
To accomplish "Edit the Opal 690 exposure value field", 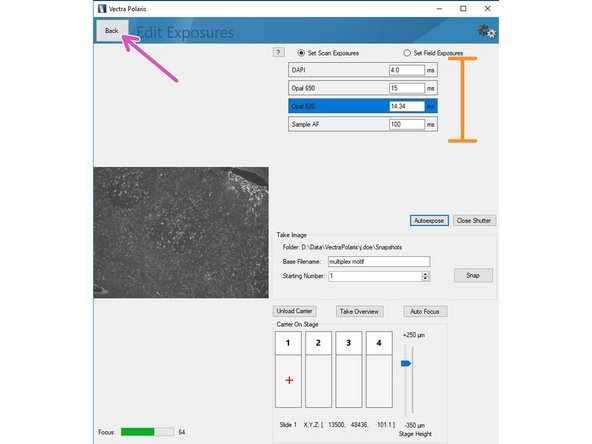I will (407, 88).
